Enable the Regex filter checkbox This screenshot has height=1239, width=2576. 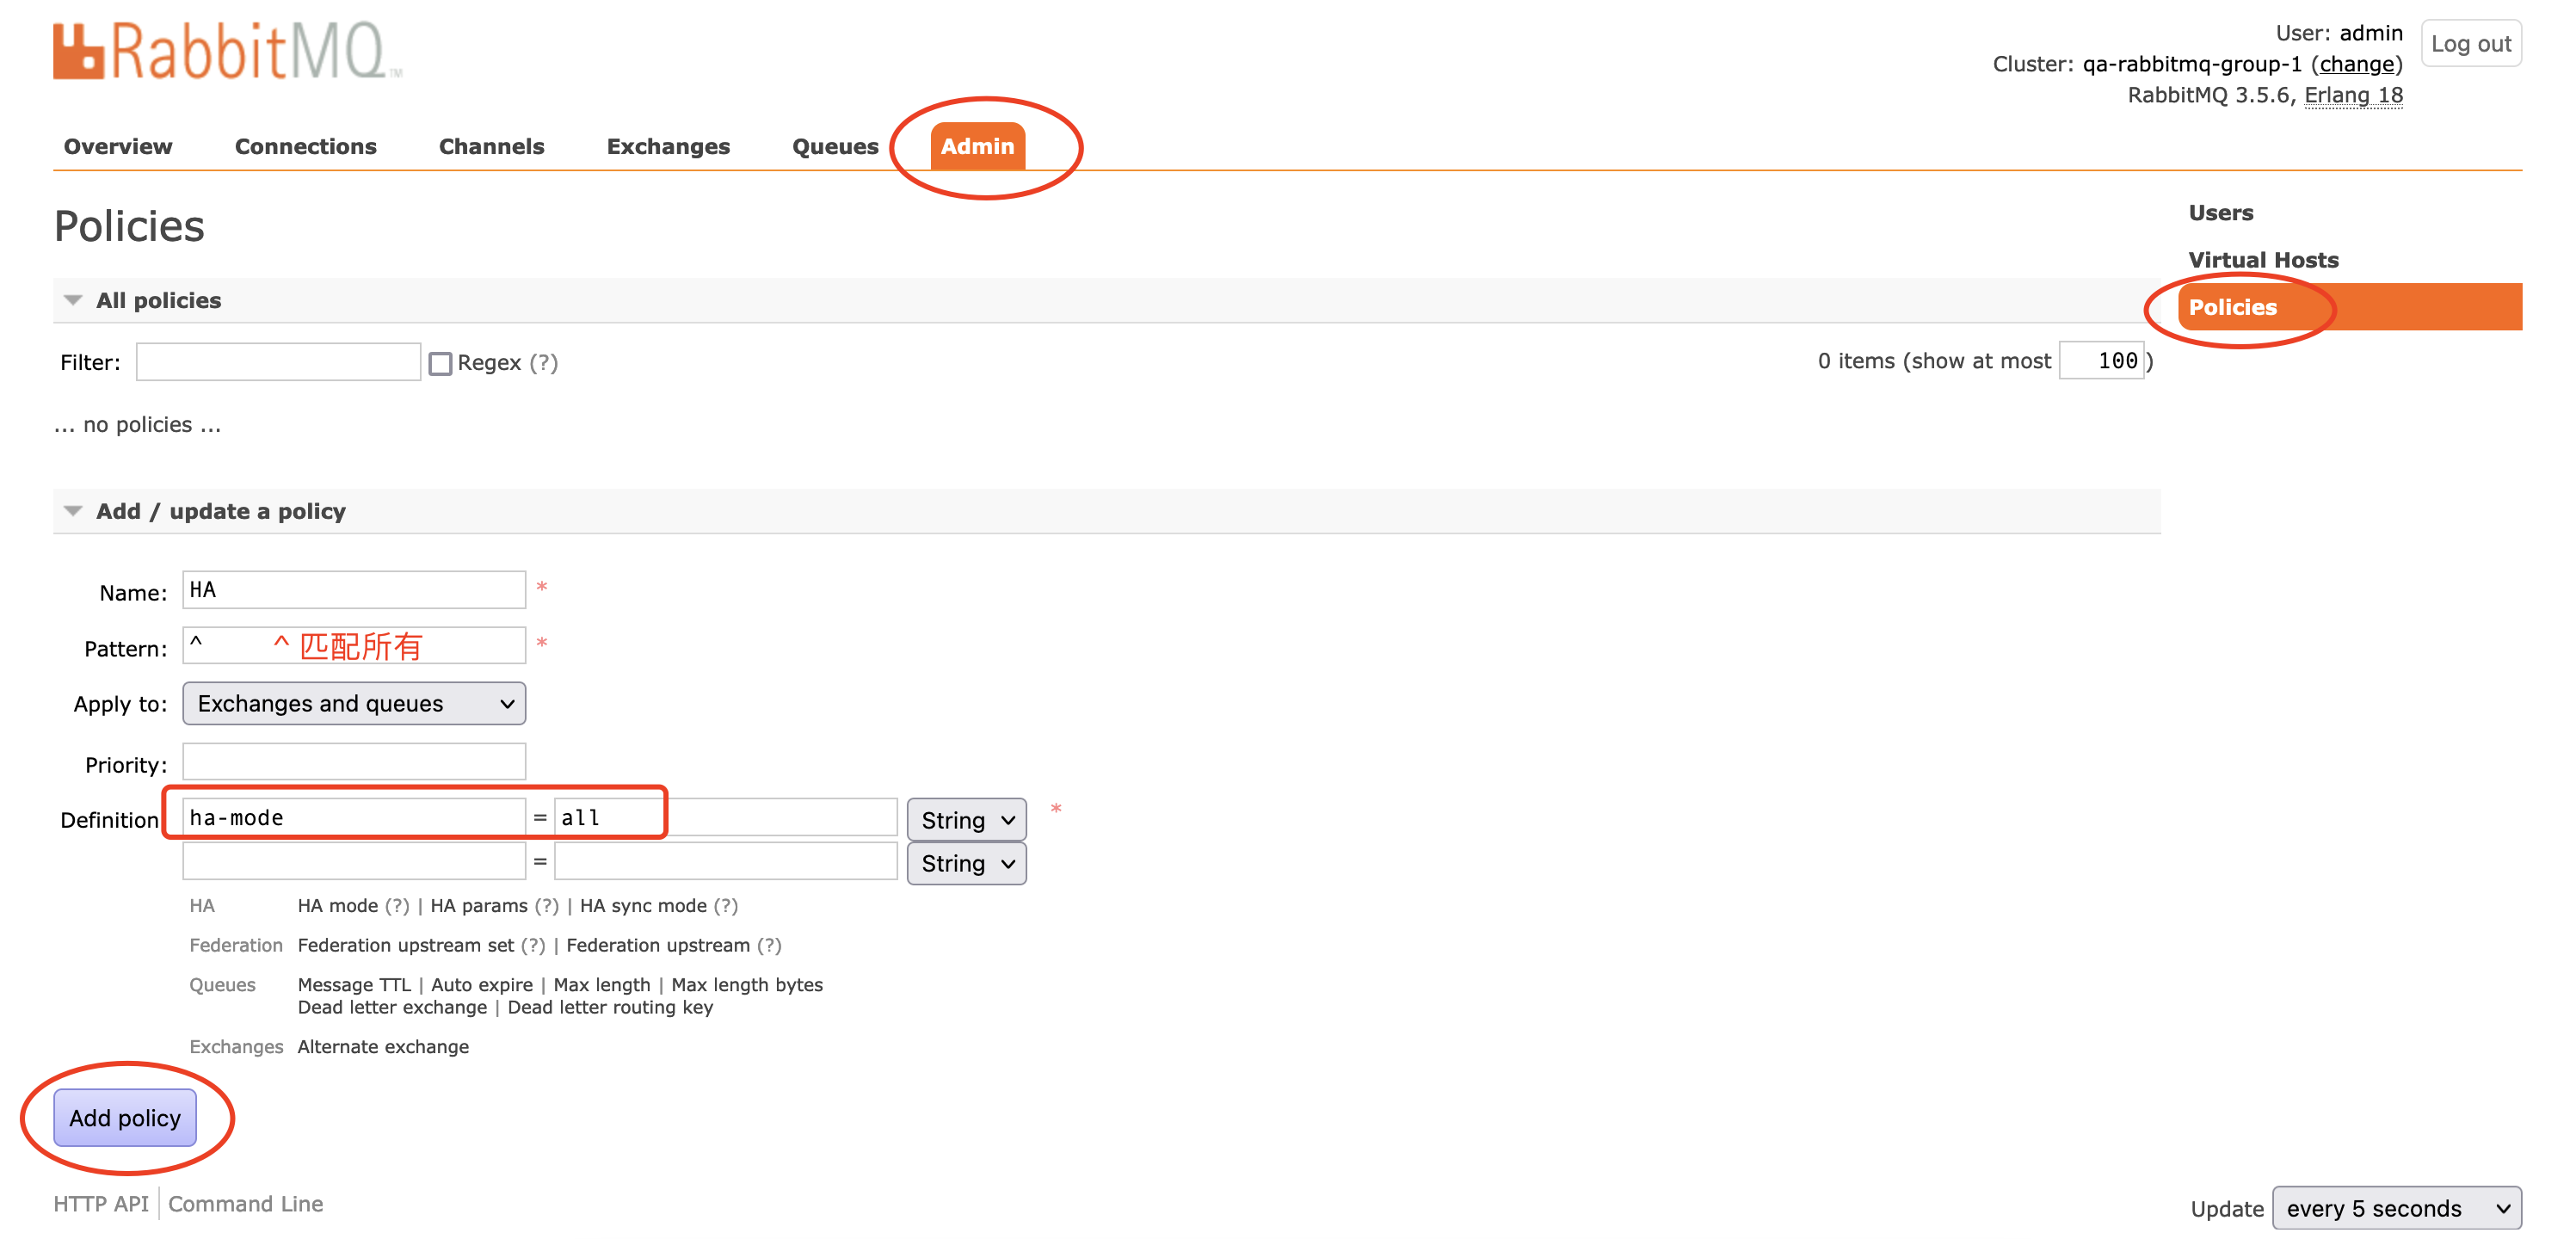click(x=440, y=363)
